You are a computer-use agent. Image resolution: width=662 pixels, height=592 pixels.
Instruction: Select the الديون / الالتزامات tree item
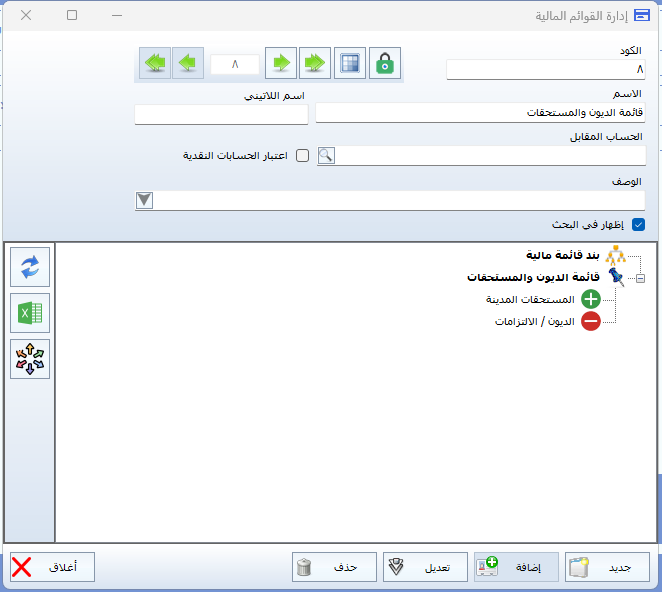point(535,322)
